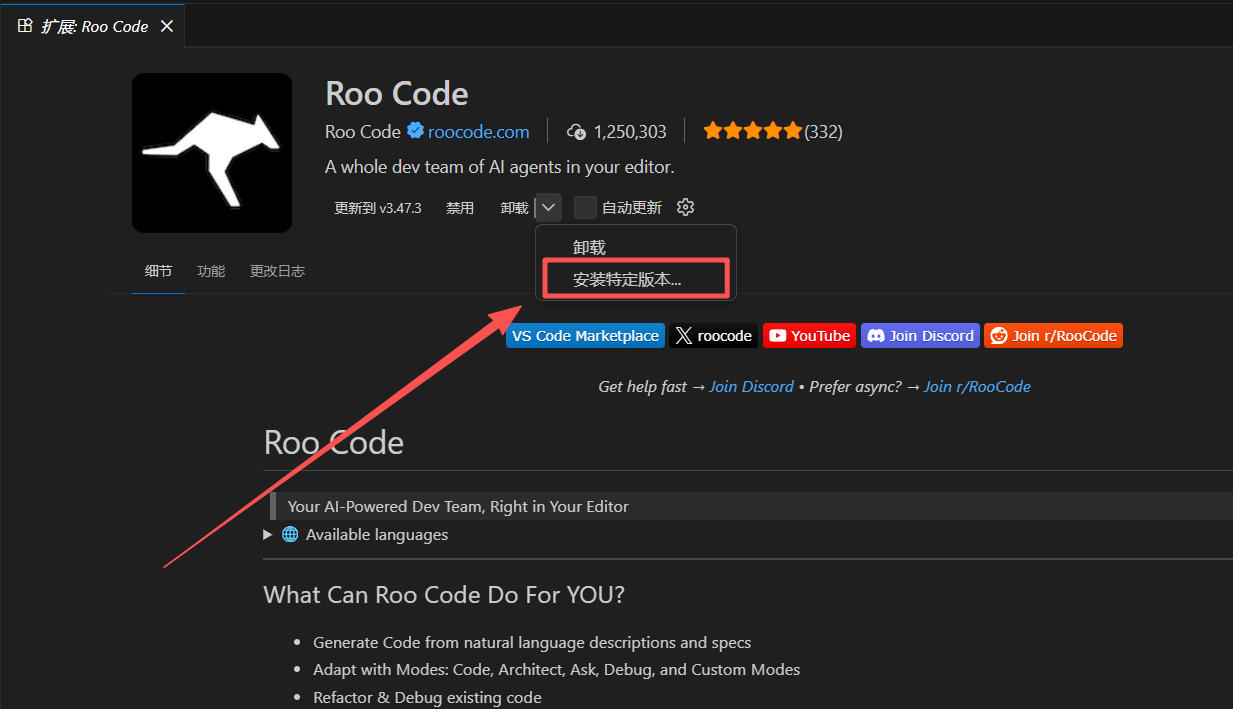The height and width of the screenshot is (709, 1233).
Task: Click the verified publisher badge icon
Action: [x=415, y=131]
